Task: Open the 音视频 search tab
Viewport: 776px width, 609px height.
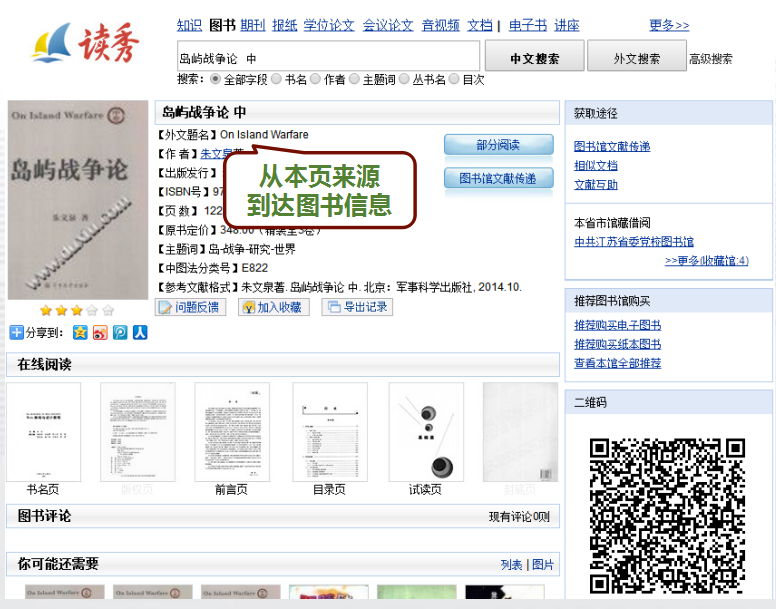Action: tap(440, 25)
